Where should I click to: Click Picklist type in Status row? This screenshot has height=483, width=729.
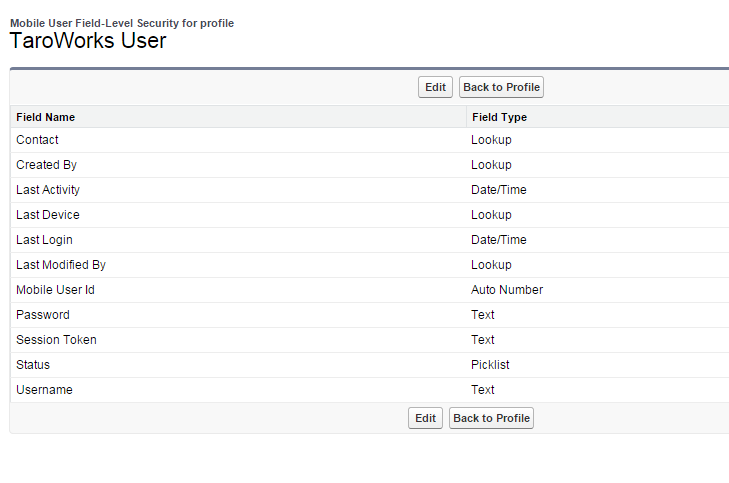pyautogui.click(x=490, y=365)
